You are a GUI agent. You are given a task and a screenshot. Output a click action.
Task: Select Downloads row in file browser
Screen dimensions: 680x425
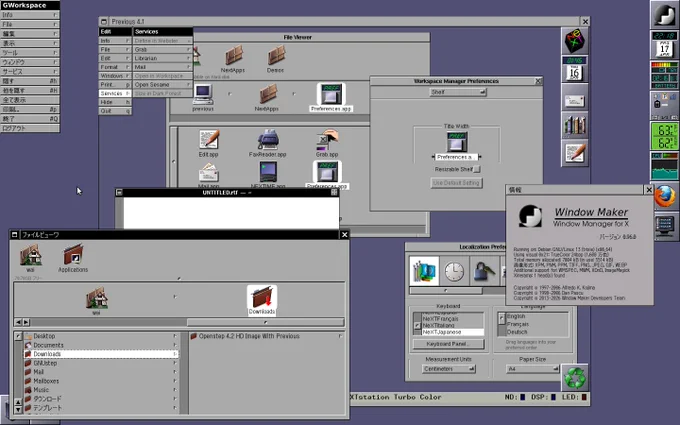[x=101, y=354]
